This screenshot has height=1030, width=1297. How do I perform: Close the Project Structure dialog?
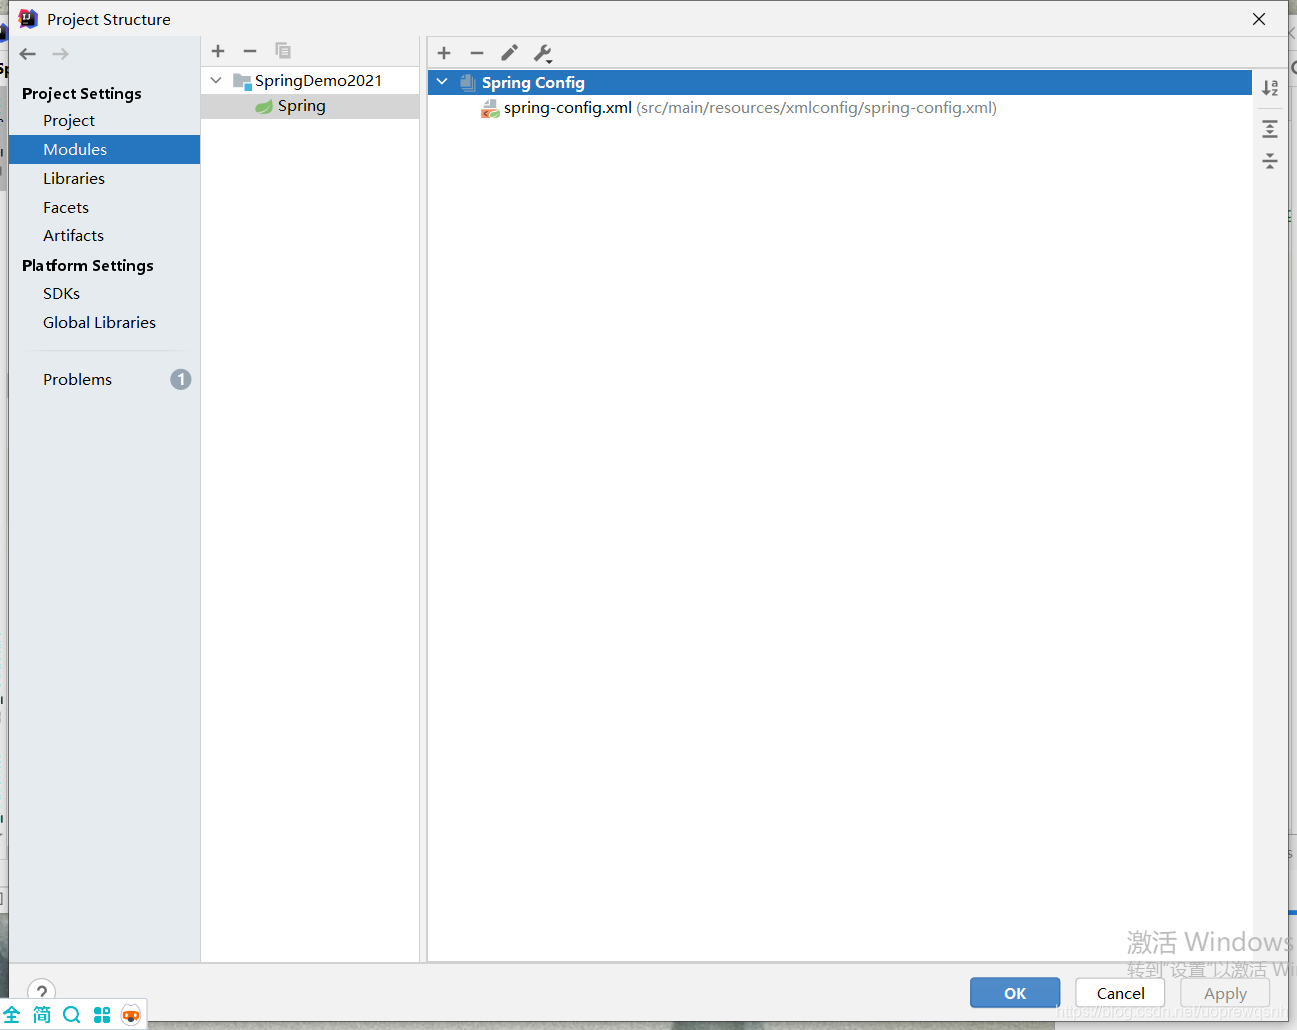point(1259,19)
